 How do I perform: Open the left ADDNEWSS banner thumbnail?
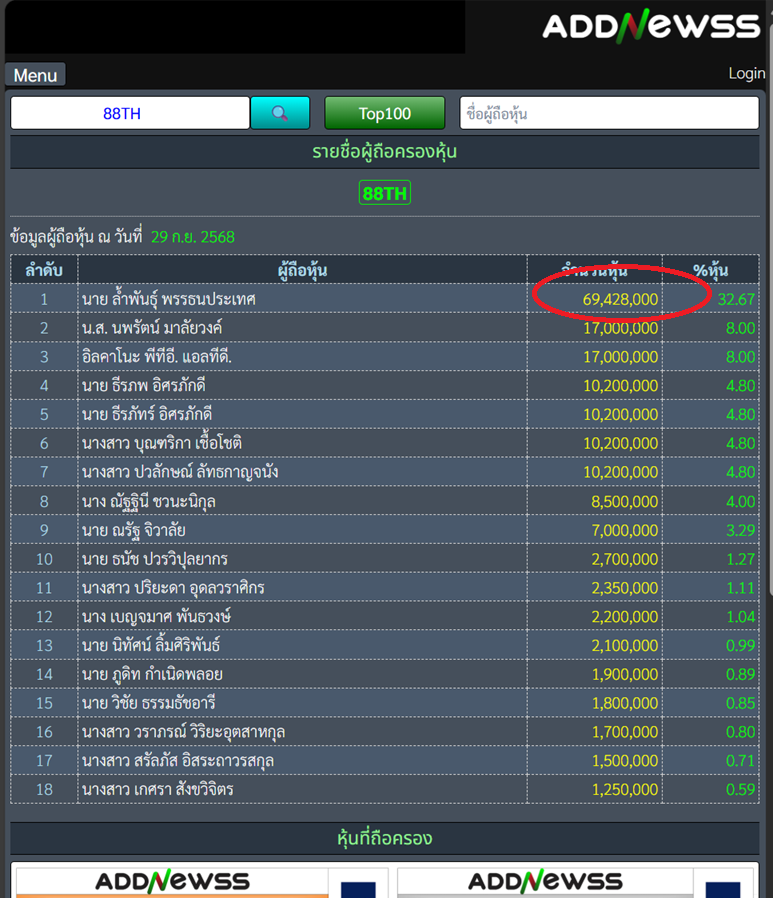pyautogui.click(x=172, y=882)
